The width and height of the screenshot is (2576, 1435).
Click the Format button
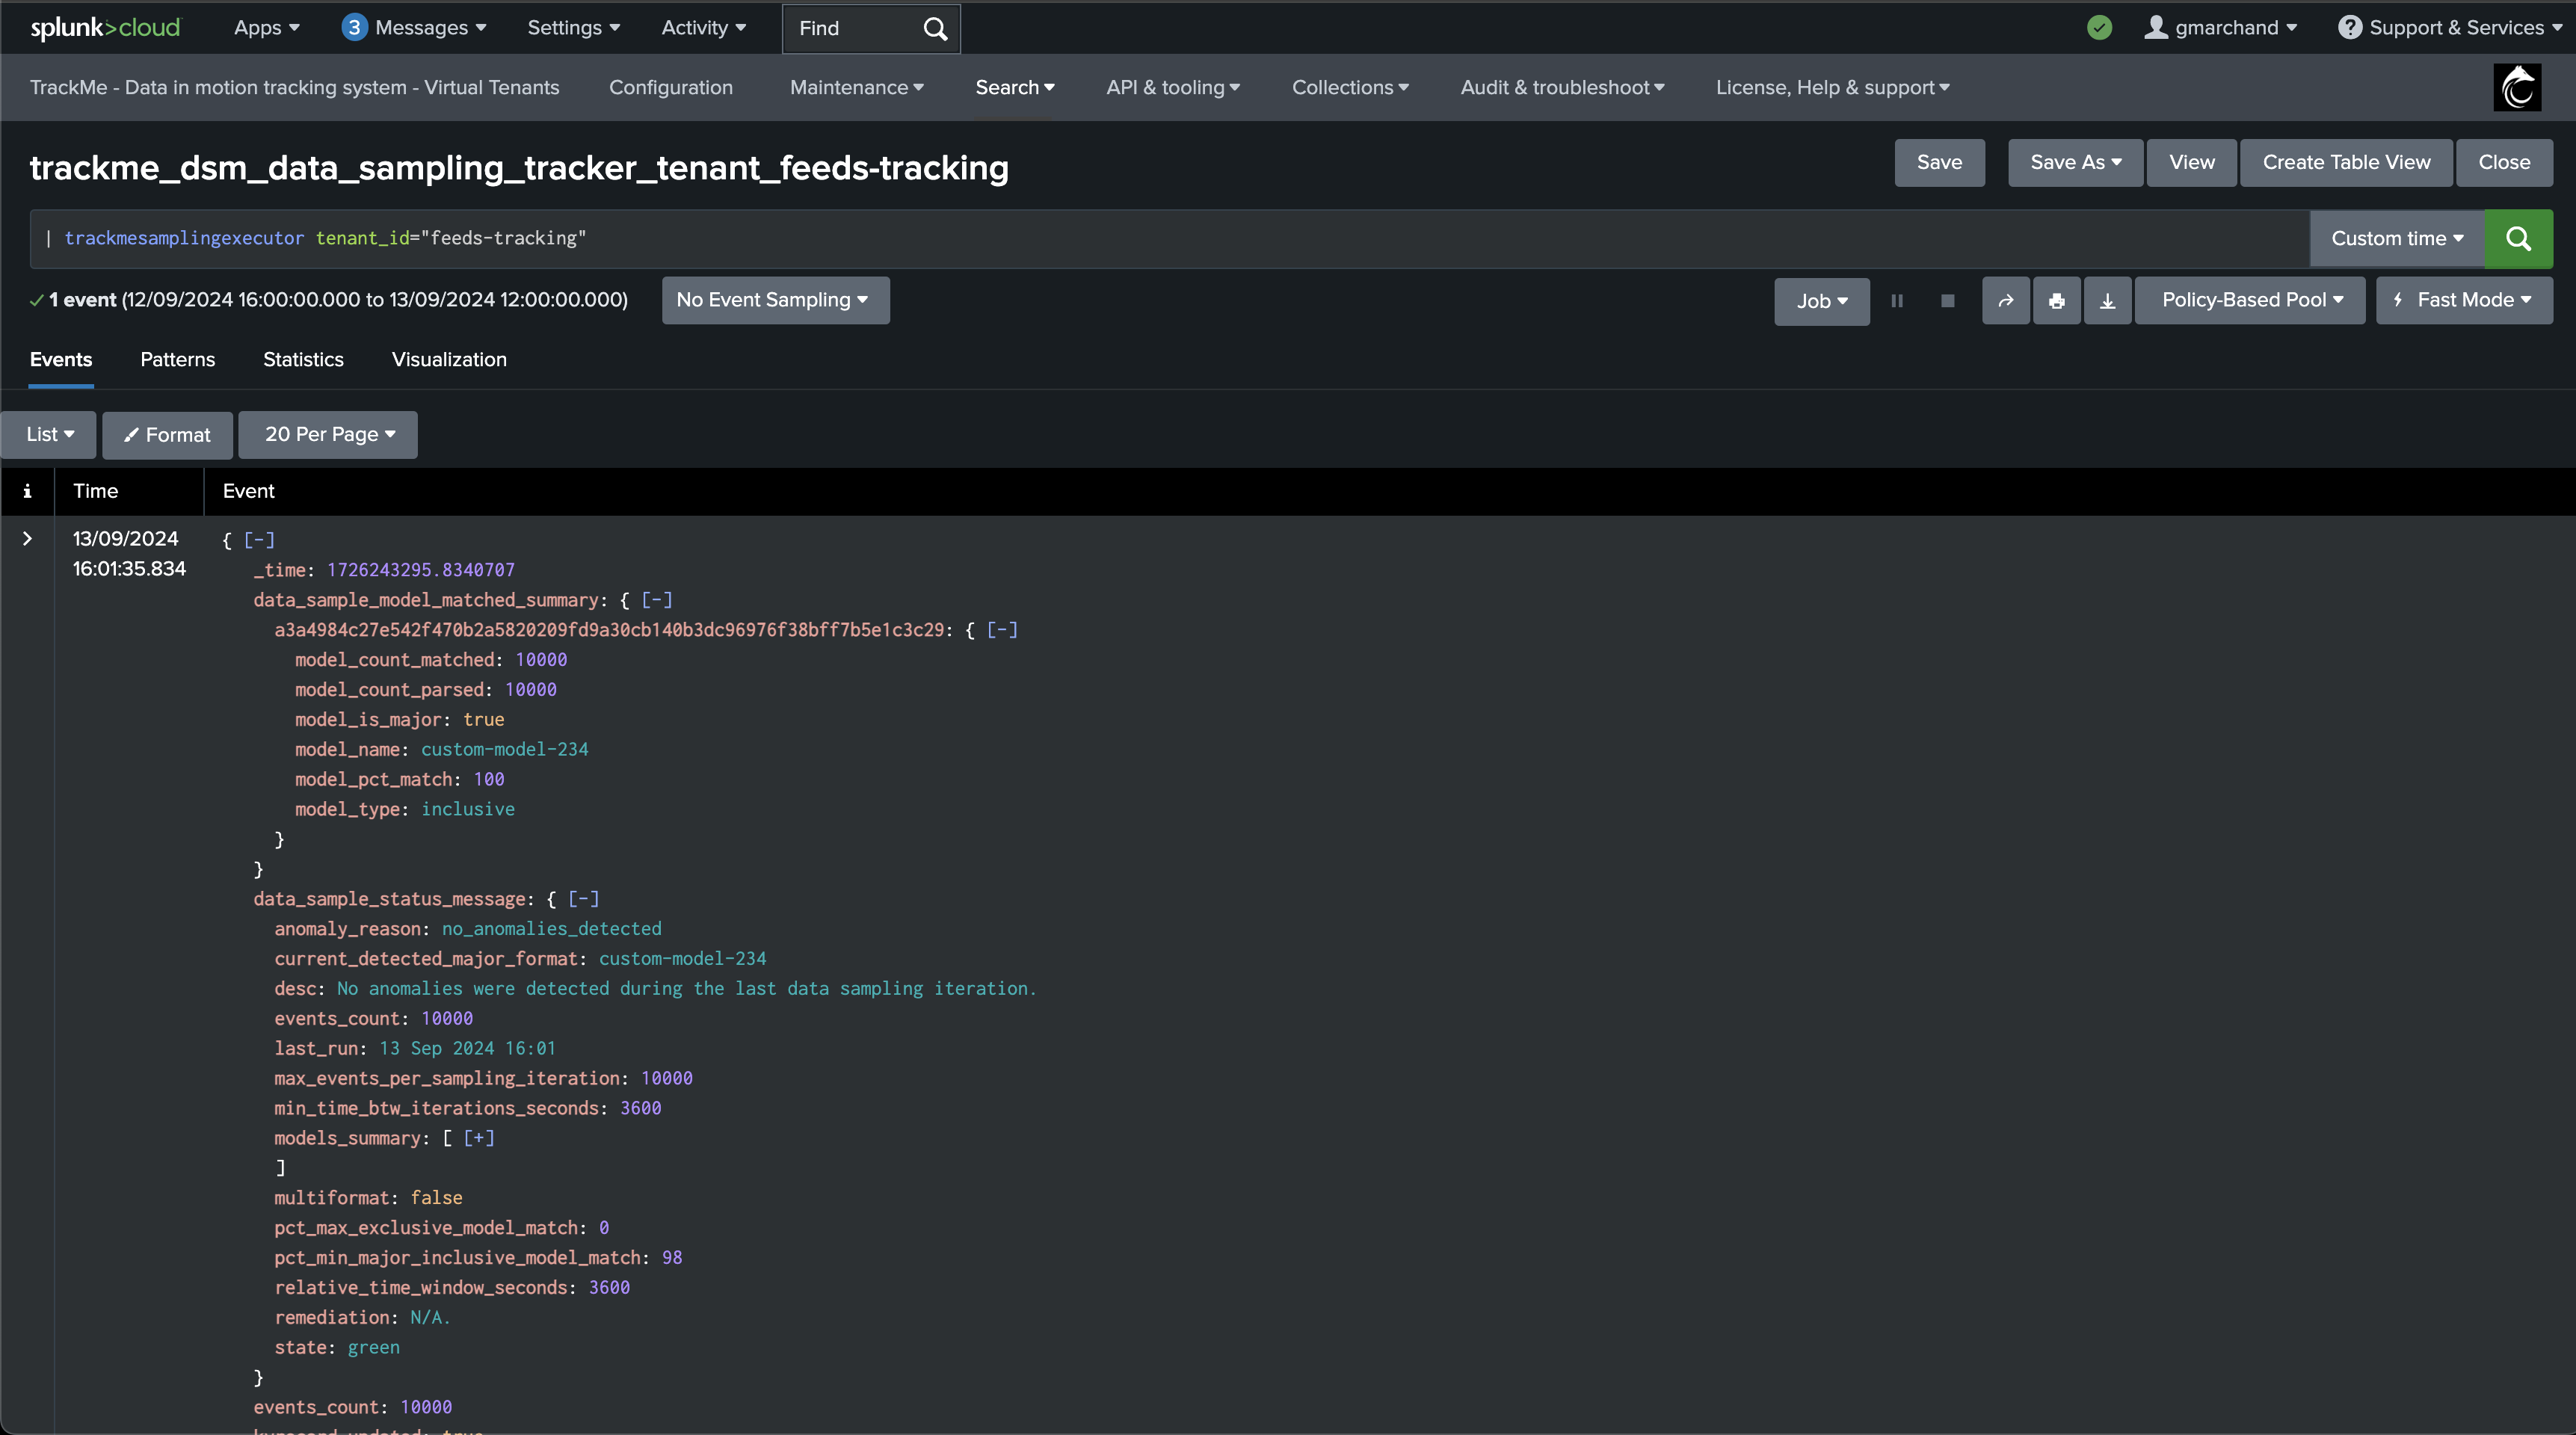pos(167,435)
